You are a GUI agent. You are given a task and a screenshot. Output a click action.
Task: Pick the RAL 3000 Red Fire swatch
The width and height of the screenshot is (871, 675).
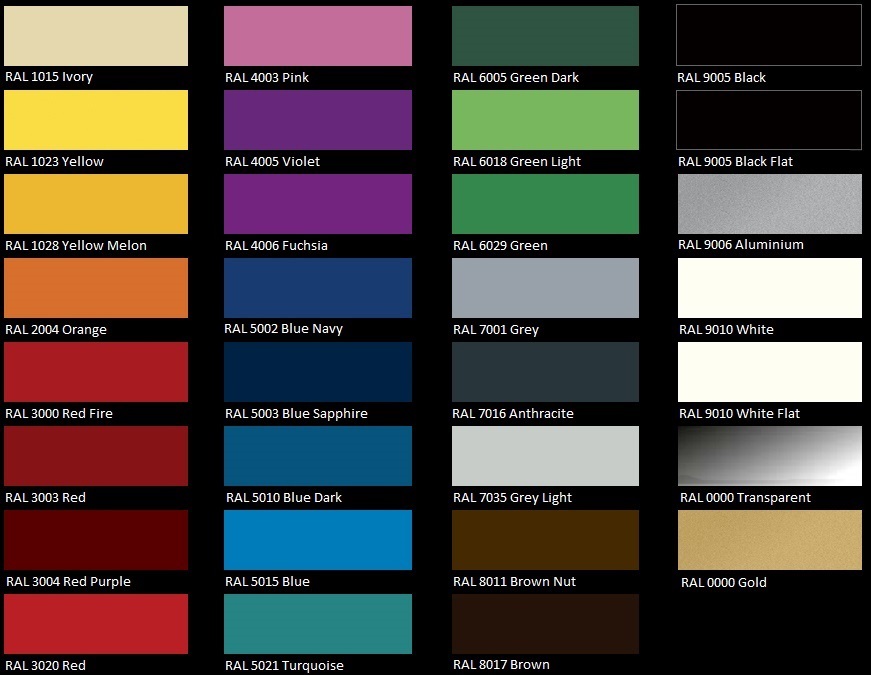pyautogui.click(x=96, y=372)
